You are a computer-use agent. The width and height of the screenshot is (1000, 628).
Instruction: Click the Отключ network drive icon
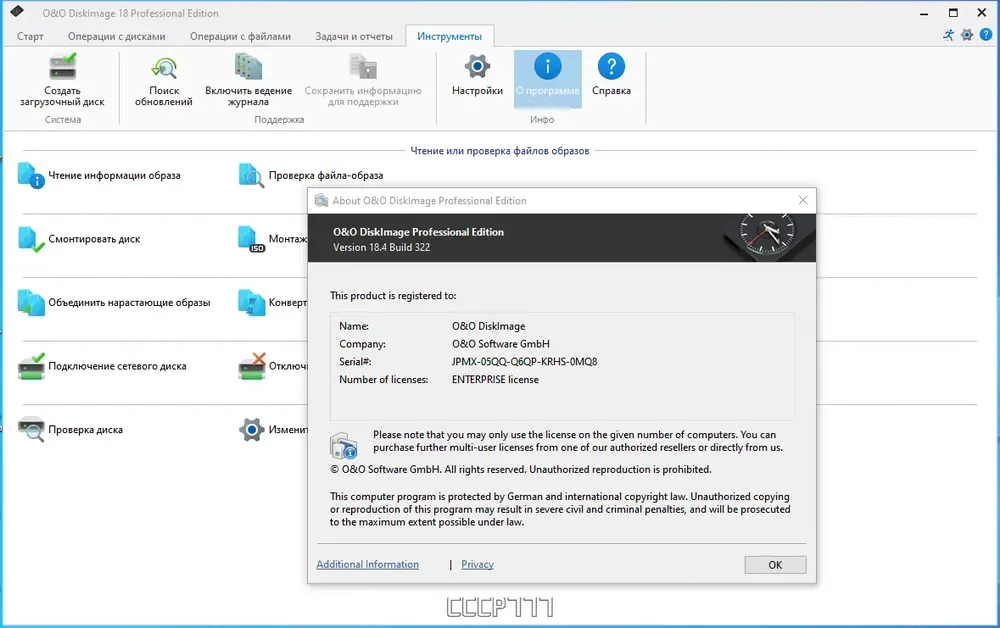(251, 367)
